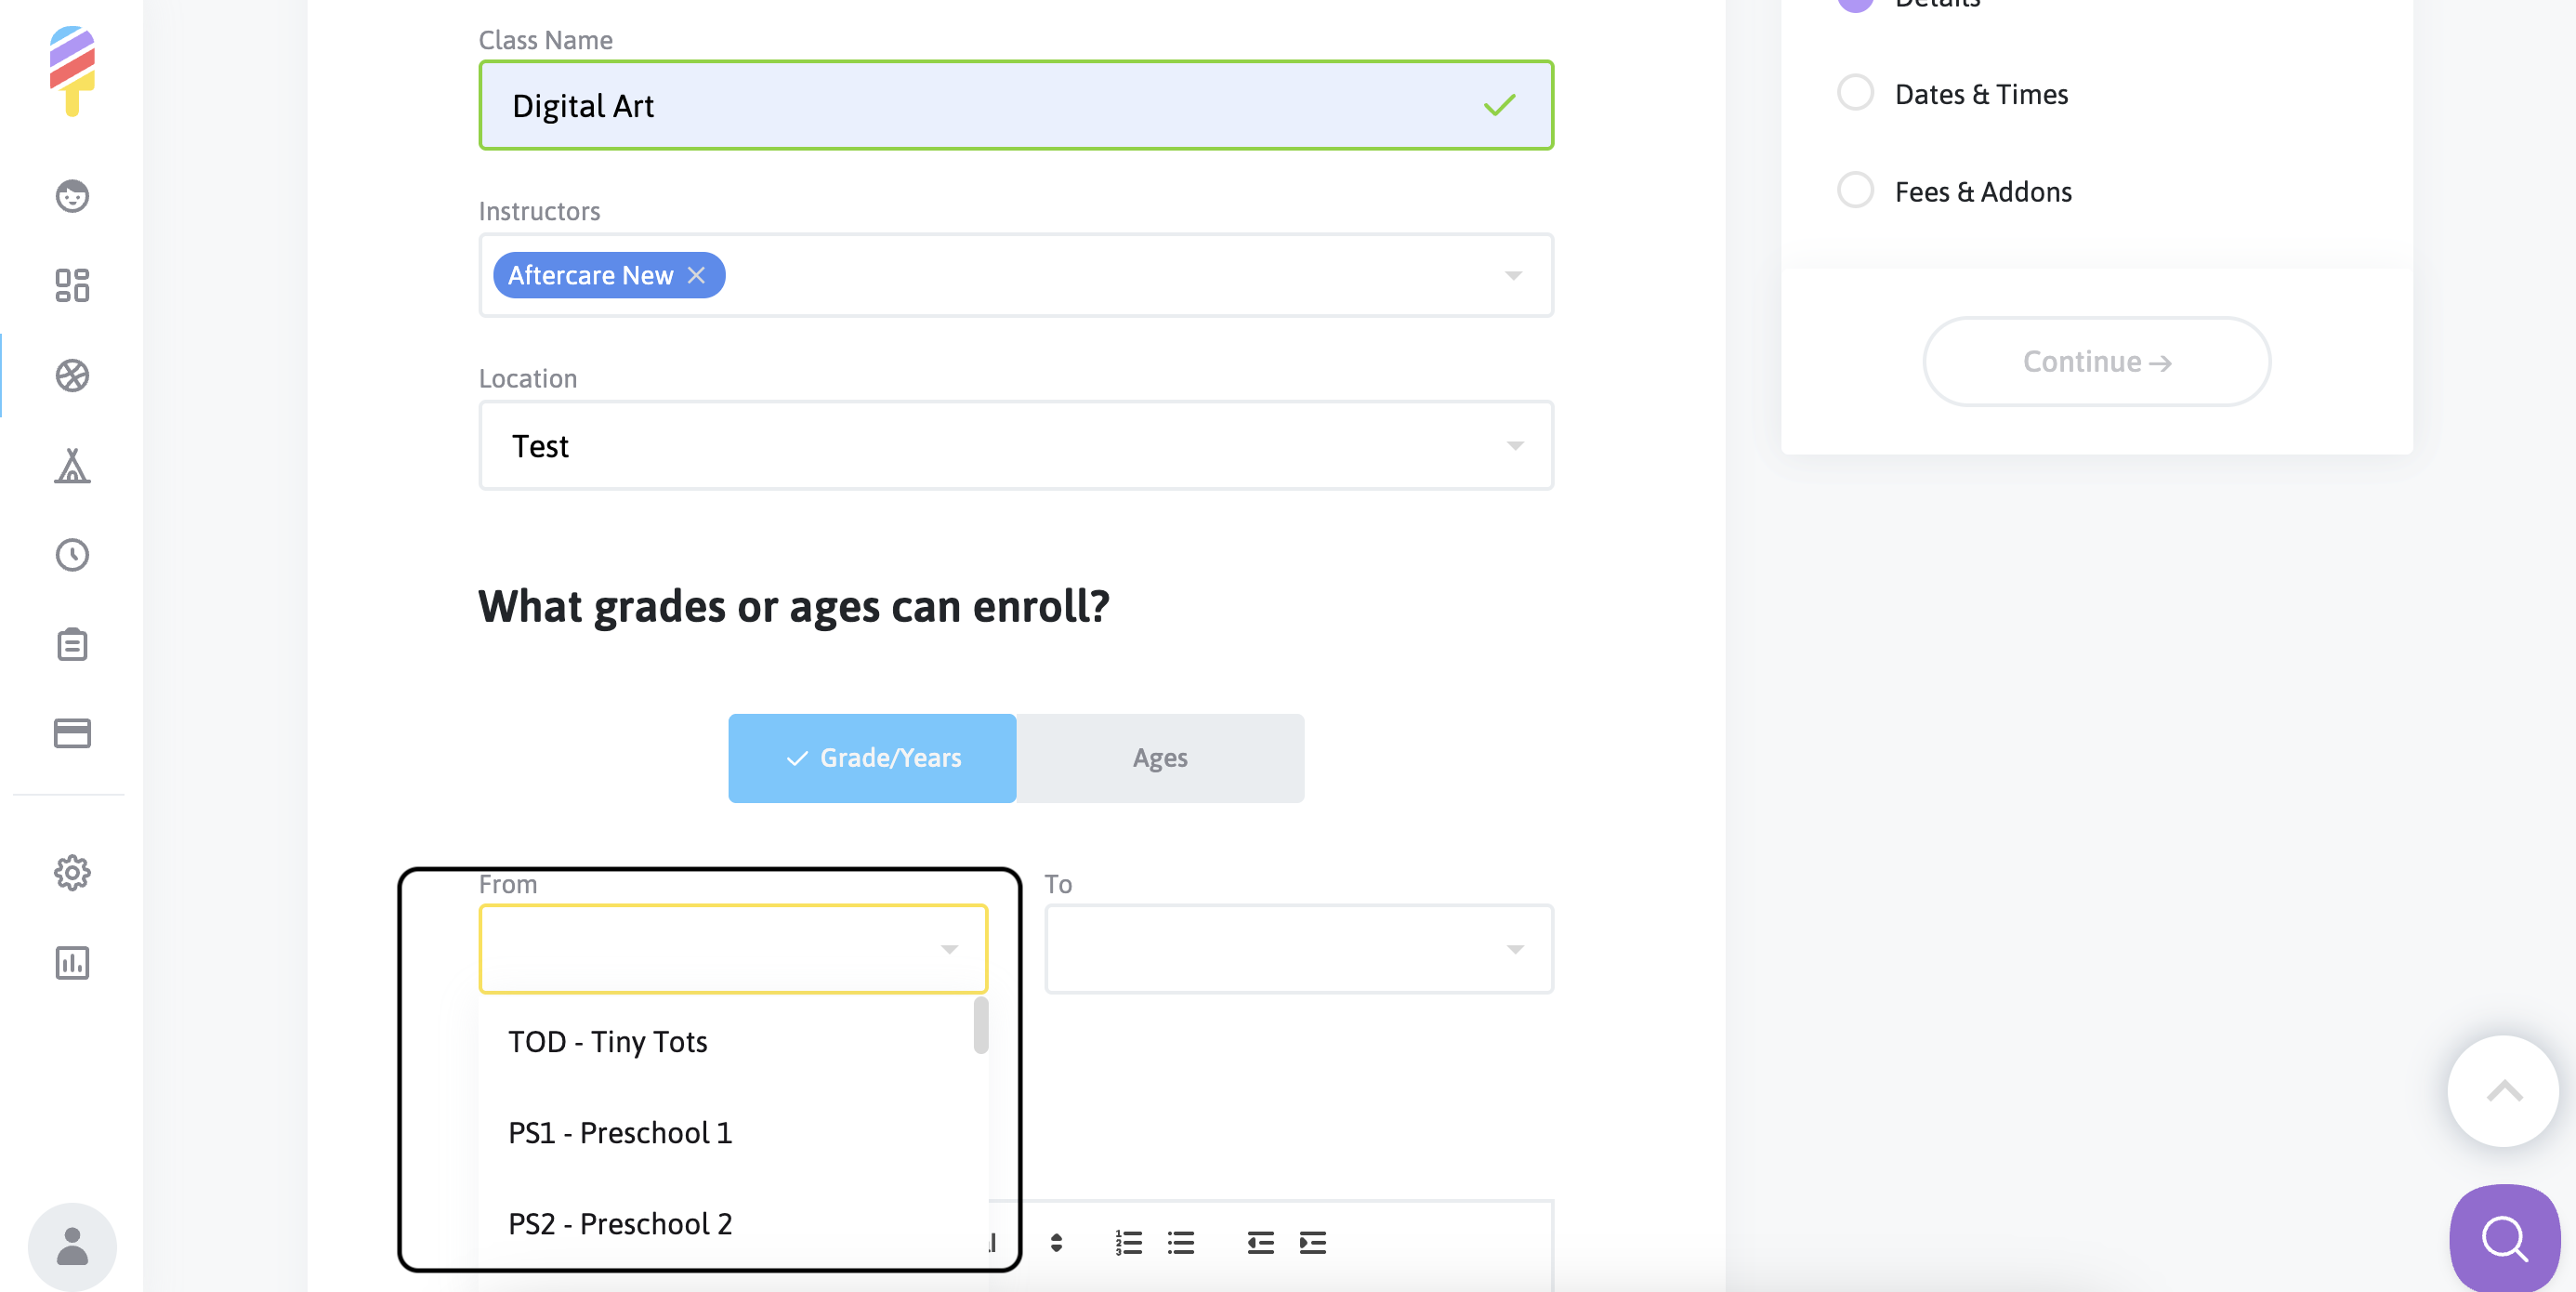Click the Continue button
Screen dimensions: 2576x1292
click(x=2096, y=362)
